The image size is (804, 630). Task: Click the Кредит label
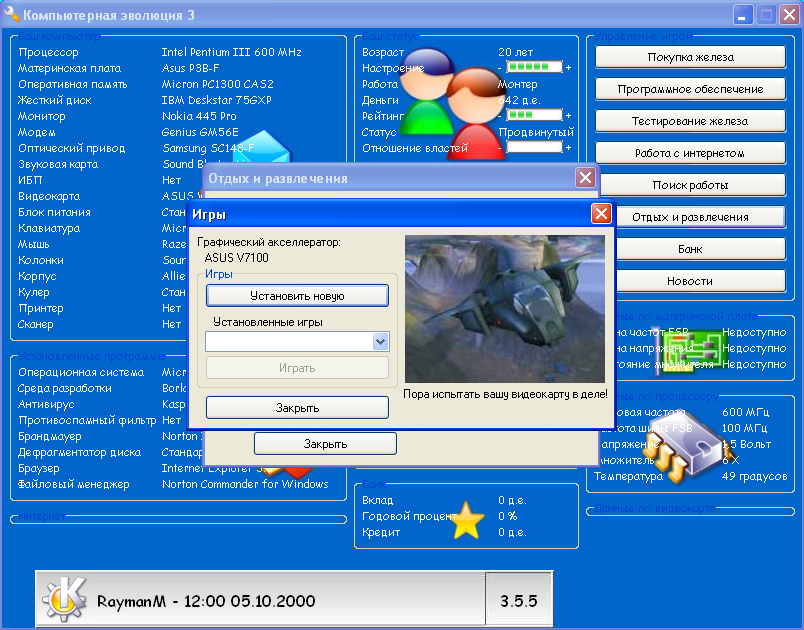point(381,532)
